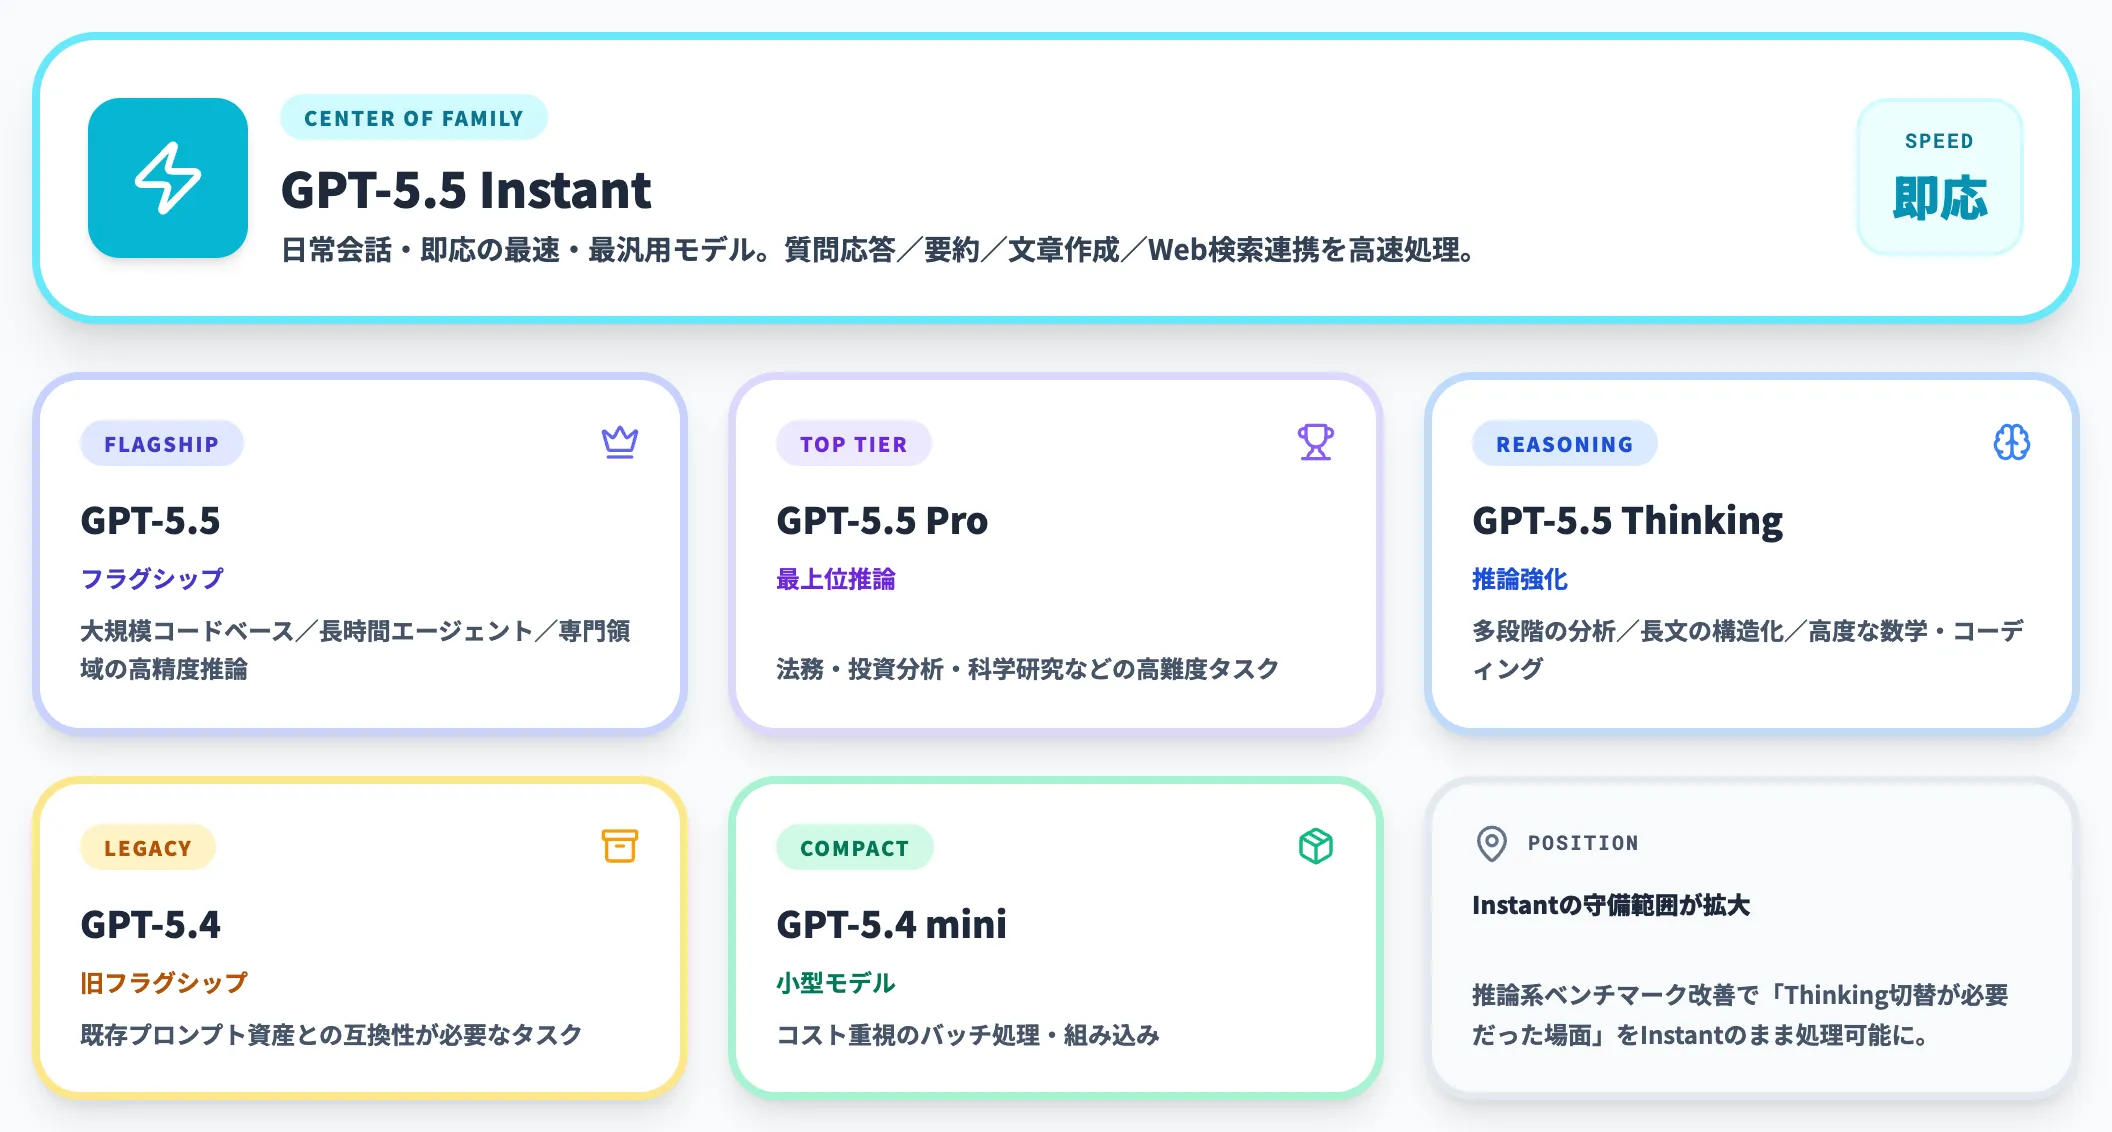Select the FLAGSHIP tag
This screenshot has width=2112, height=1132.
click(x=162, y=444)
